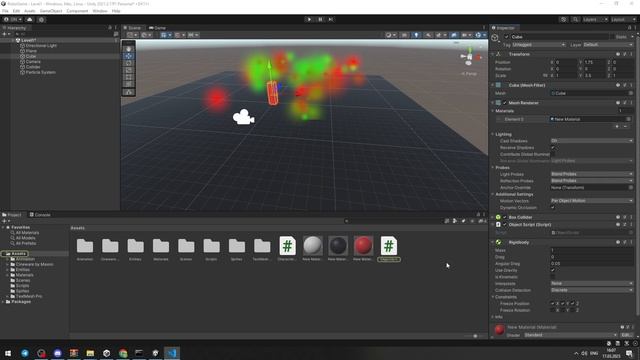Click the camera gizmo in scene view
This screenshot has height=360, width=640.
[244, 117]
